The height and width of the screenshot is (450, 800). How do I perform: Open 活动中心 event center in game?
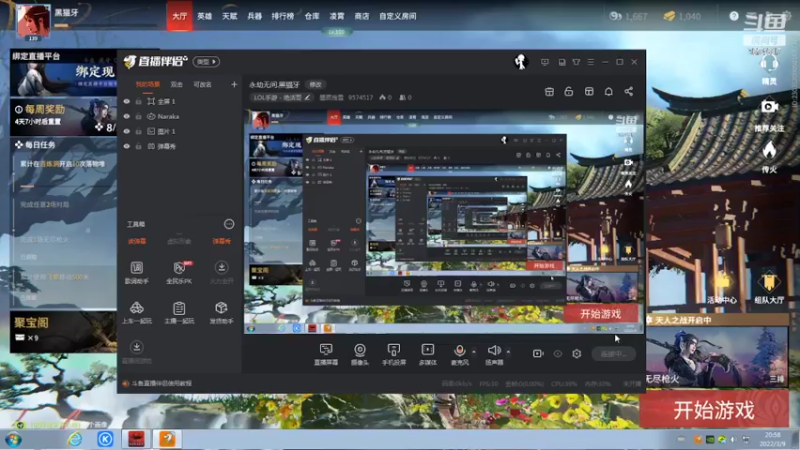click(721, 288)
